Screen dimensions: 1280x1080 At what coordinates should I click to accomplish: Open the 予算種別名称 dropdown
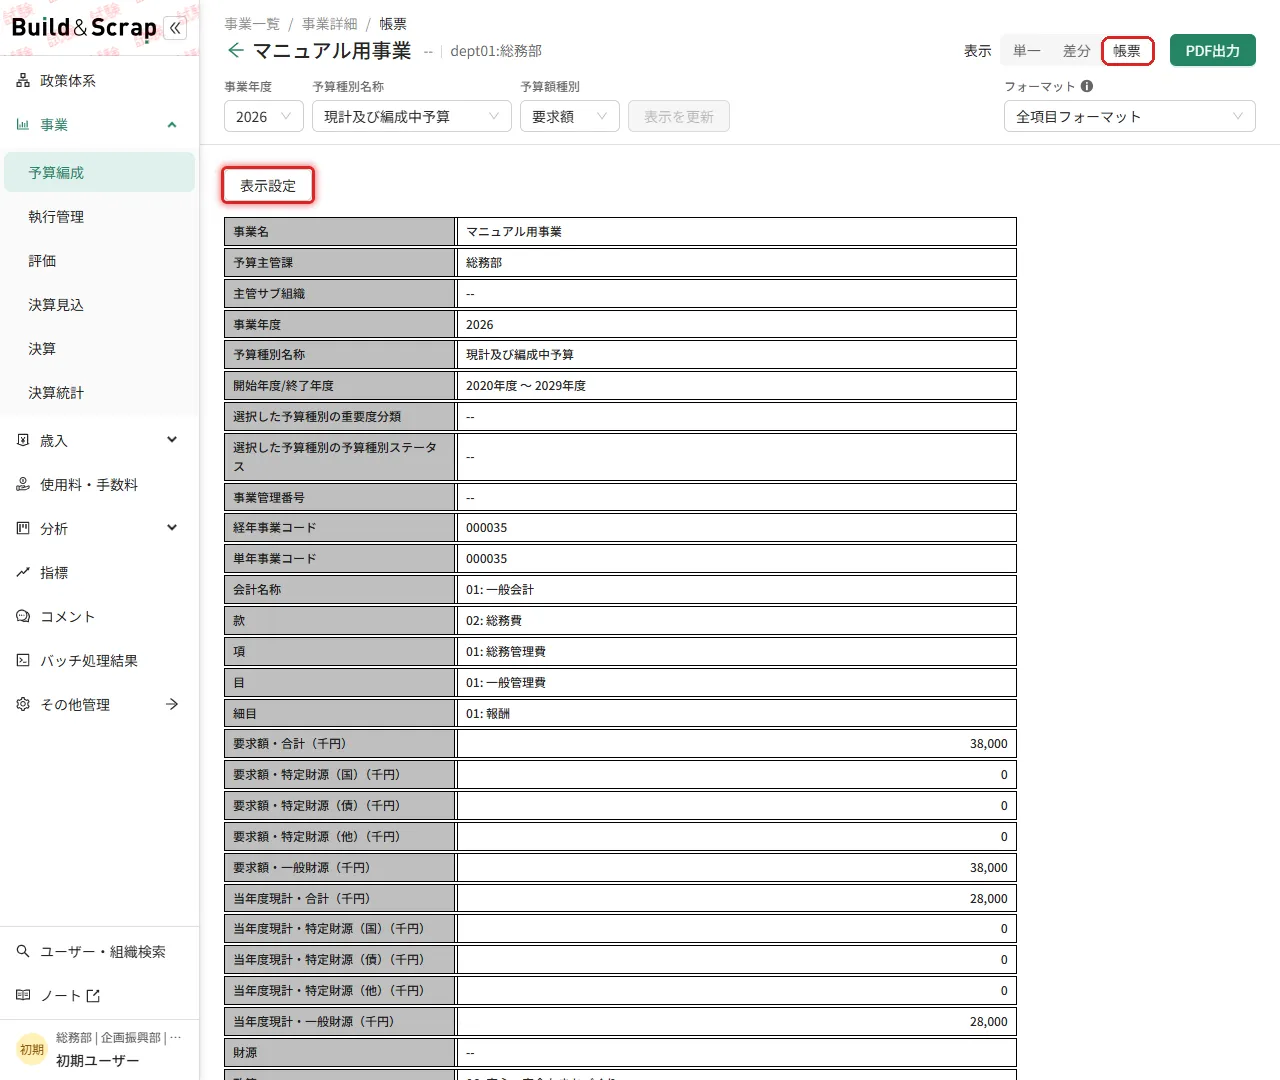pyautogui.click(x=412, y=117)
